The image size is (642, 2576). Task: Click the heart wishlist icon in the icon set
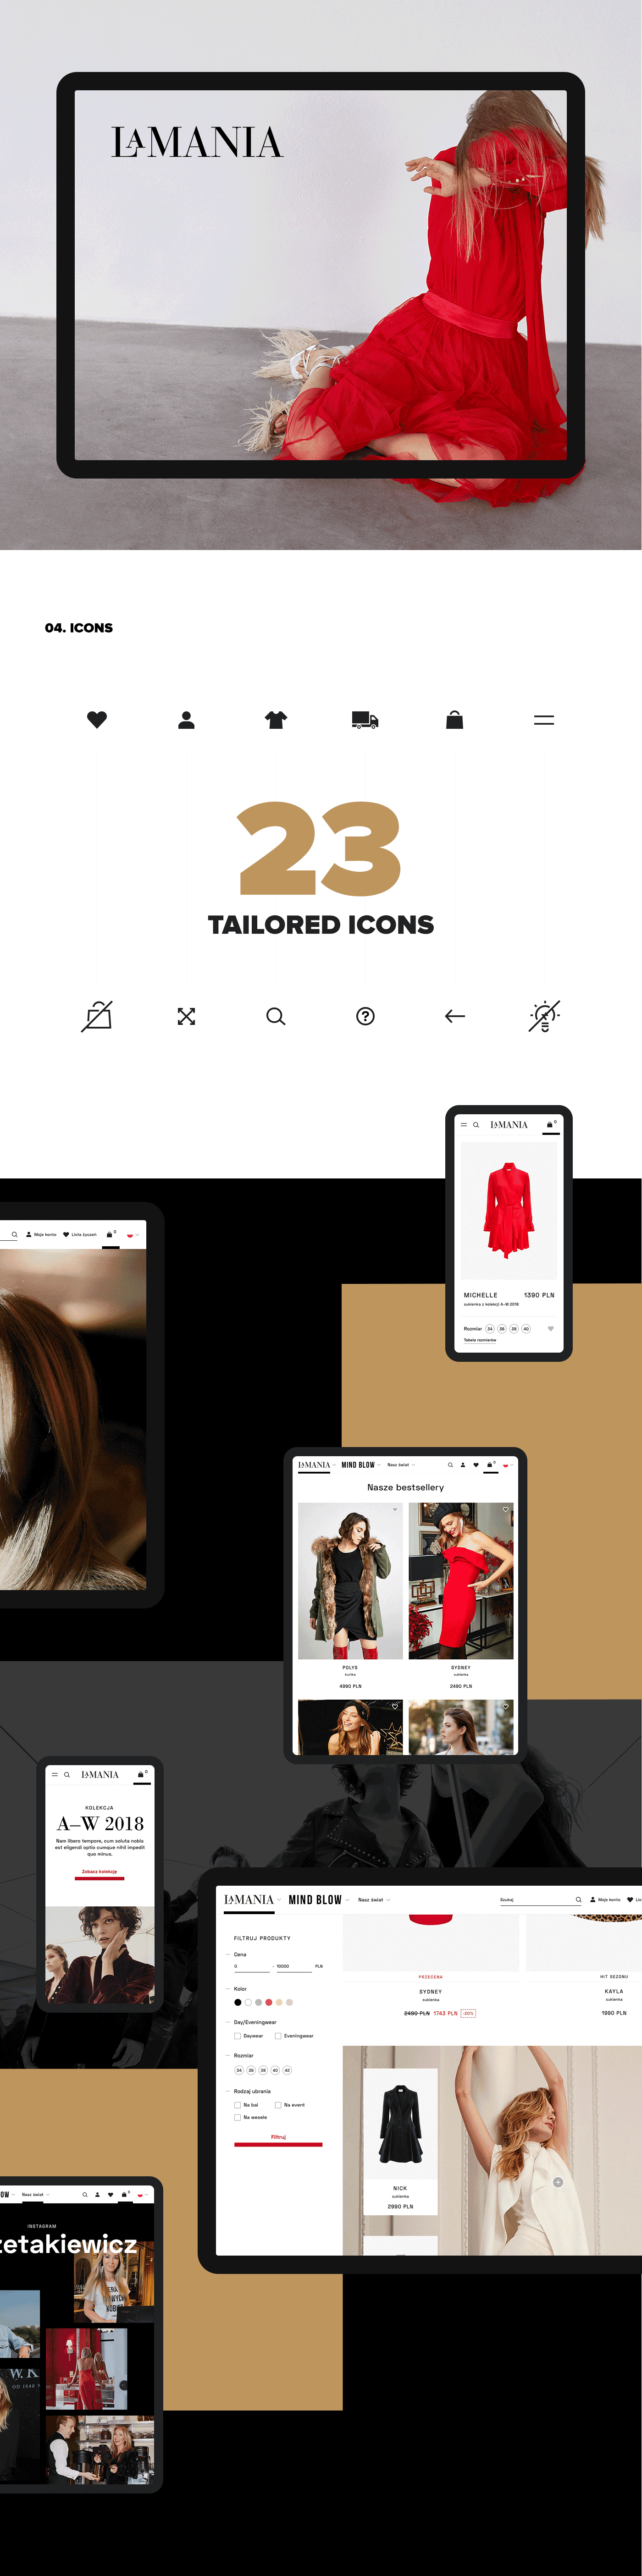pyautogui.click(x=97, y=719)
